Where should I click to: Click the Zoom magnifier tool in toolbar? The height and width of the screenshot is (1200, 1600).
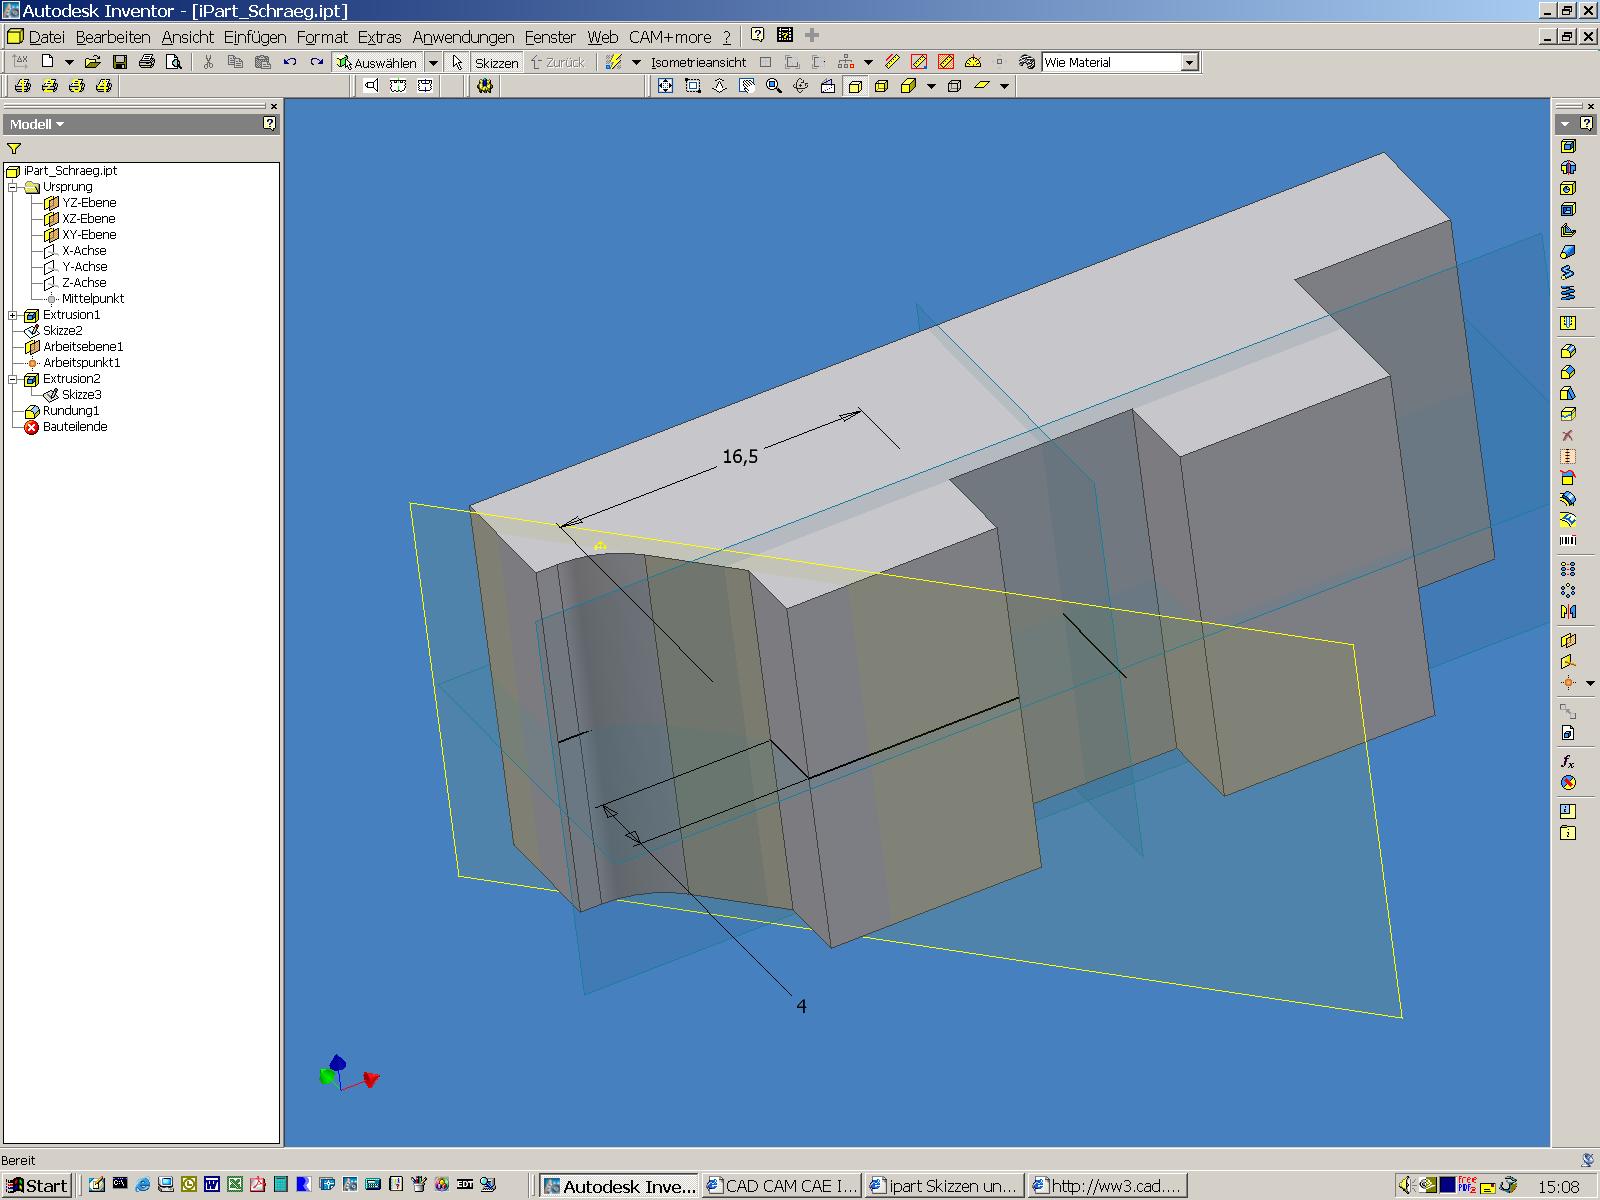coord(773,87)
